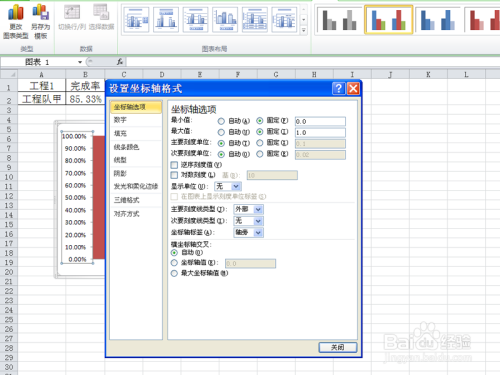
Task: Apply the blue chart style swatch
Action: coord(438,20)
